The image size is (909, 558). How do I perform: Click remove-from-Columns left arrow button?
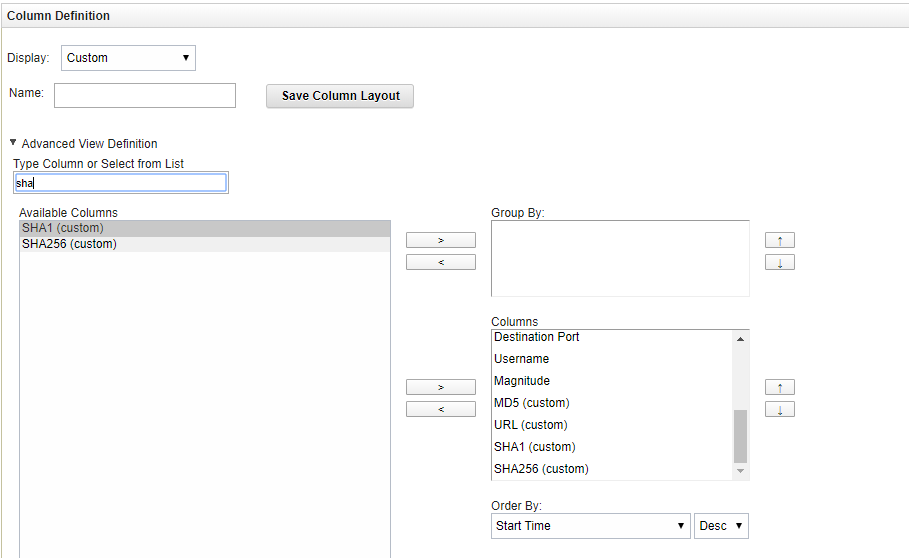[x=440, y=409]
